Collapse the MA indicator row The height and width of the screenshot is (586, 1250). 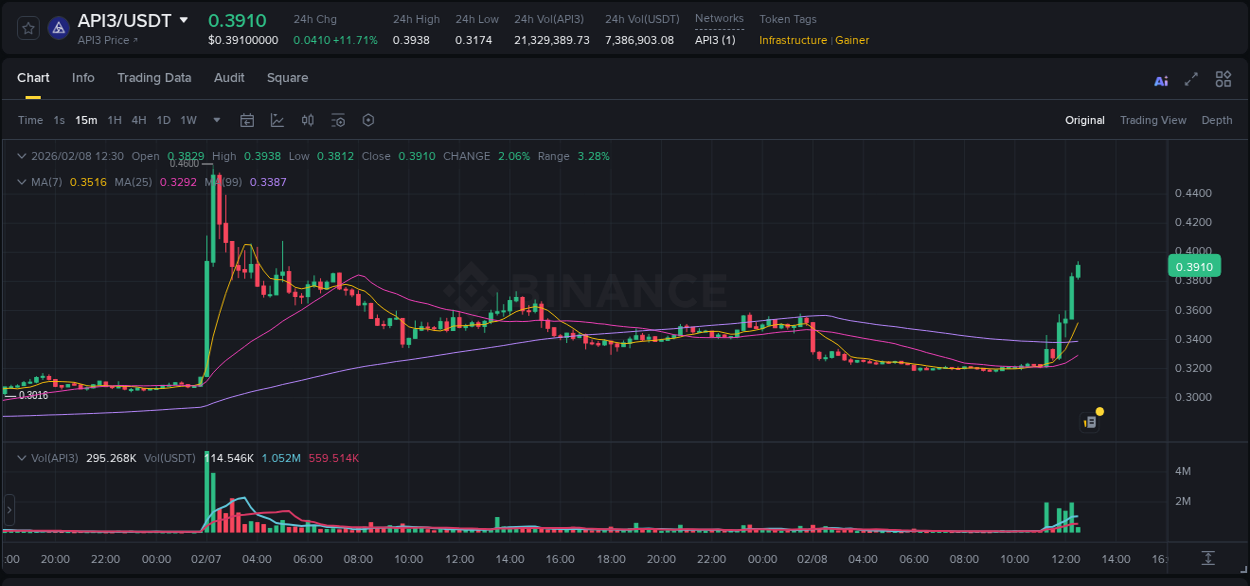click(x=20, y=183)
